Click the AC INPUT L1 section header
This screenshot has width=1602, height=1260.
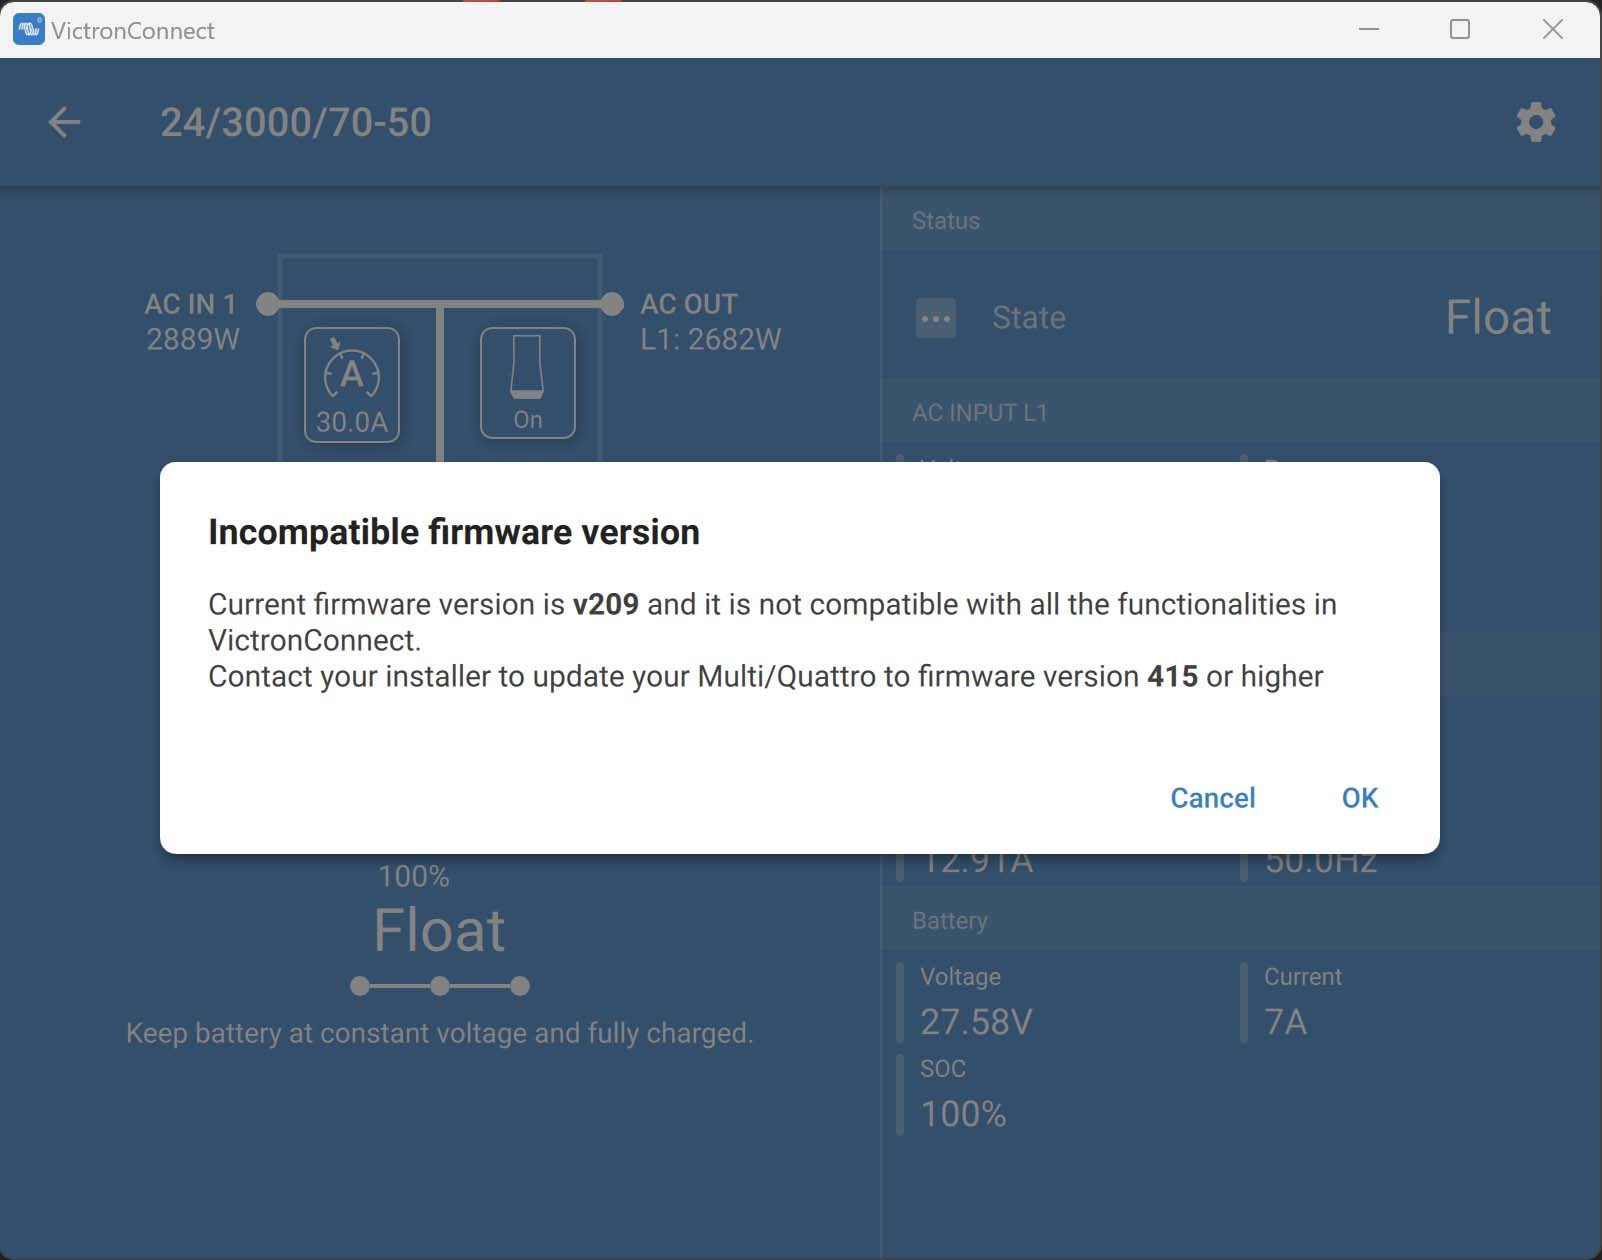point(979,413)
